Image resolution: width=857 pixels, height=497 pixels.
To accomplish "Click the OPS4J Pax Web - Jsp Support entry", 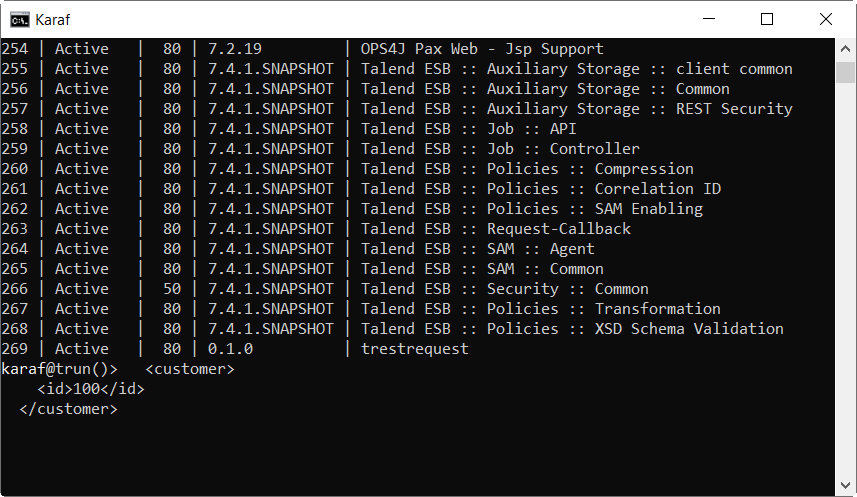I will coord(482,49).
